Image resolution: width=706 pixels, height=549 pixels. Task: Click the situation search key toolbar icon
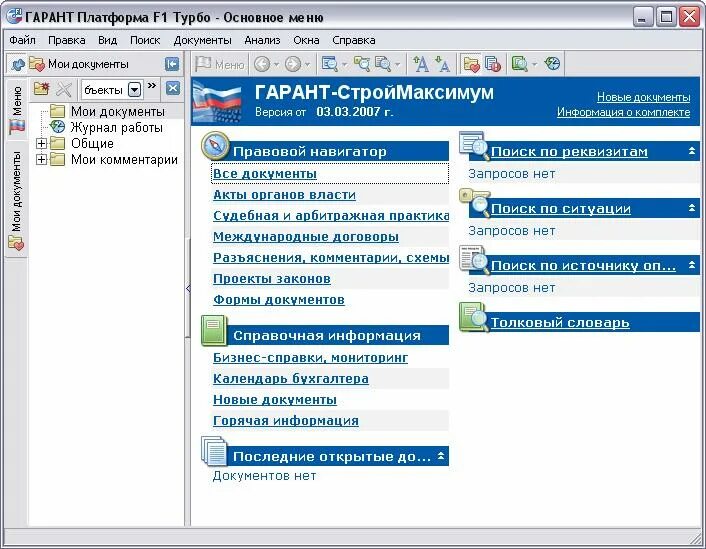(x=362, y=64)
